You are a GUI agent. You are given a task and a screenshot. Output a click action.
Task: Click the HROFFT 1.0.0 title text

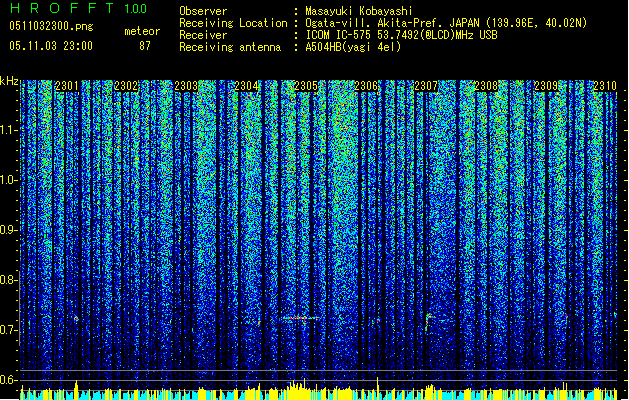tap(79, 8)
